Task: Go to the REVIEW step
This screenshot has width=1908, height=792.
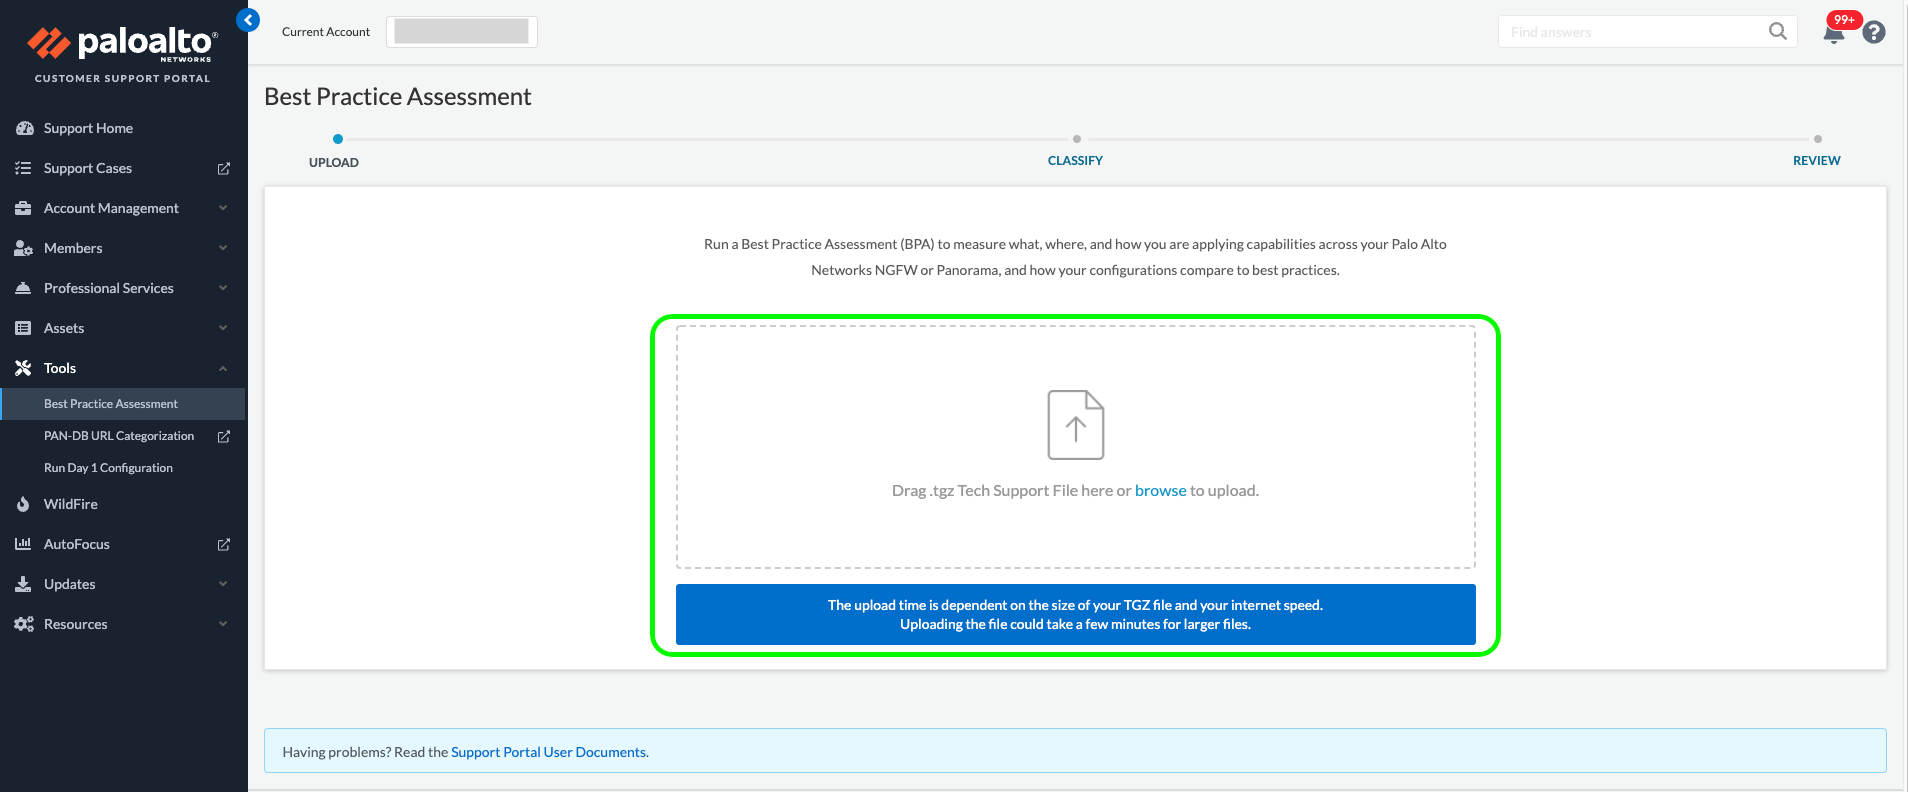Action: (1816, 160)
